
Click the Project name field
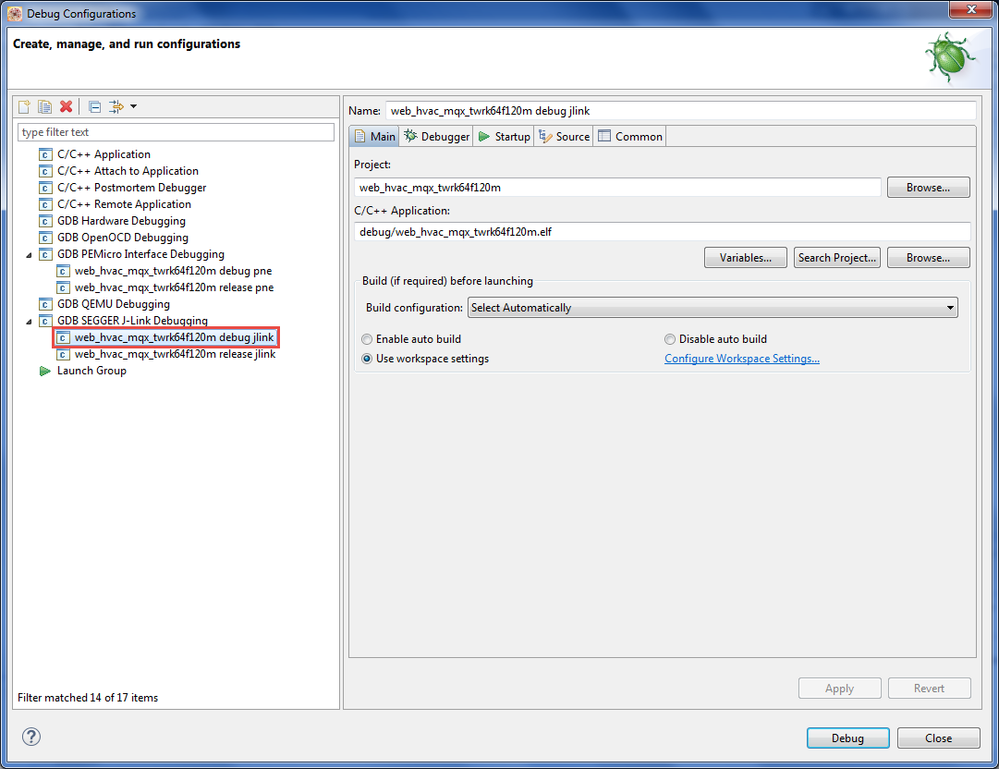pos(617,187)
